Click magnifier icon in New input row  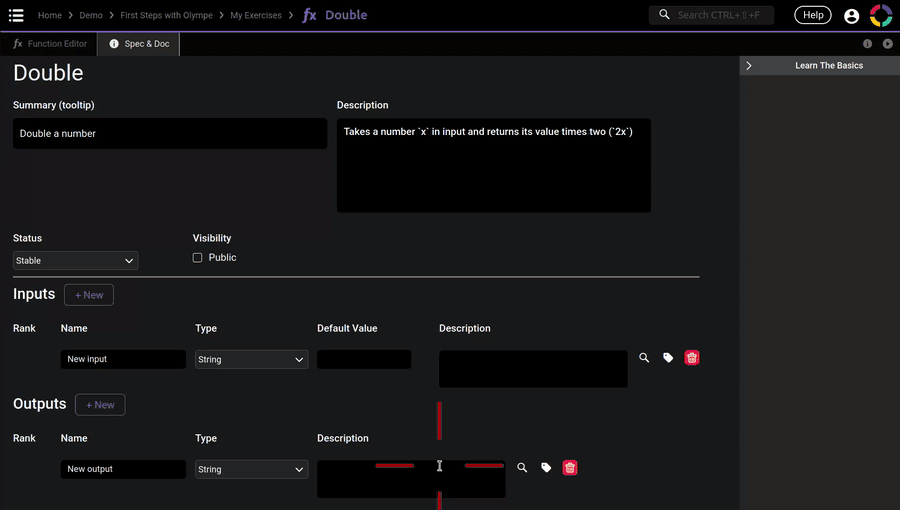tap(644, 358)
